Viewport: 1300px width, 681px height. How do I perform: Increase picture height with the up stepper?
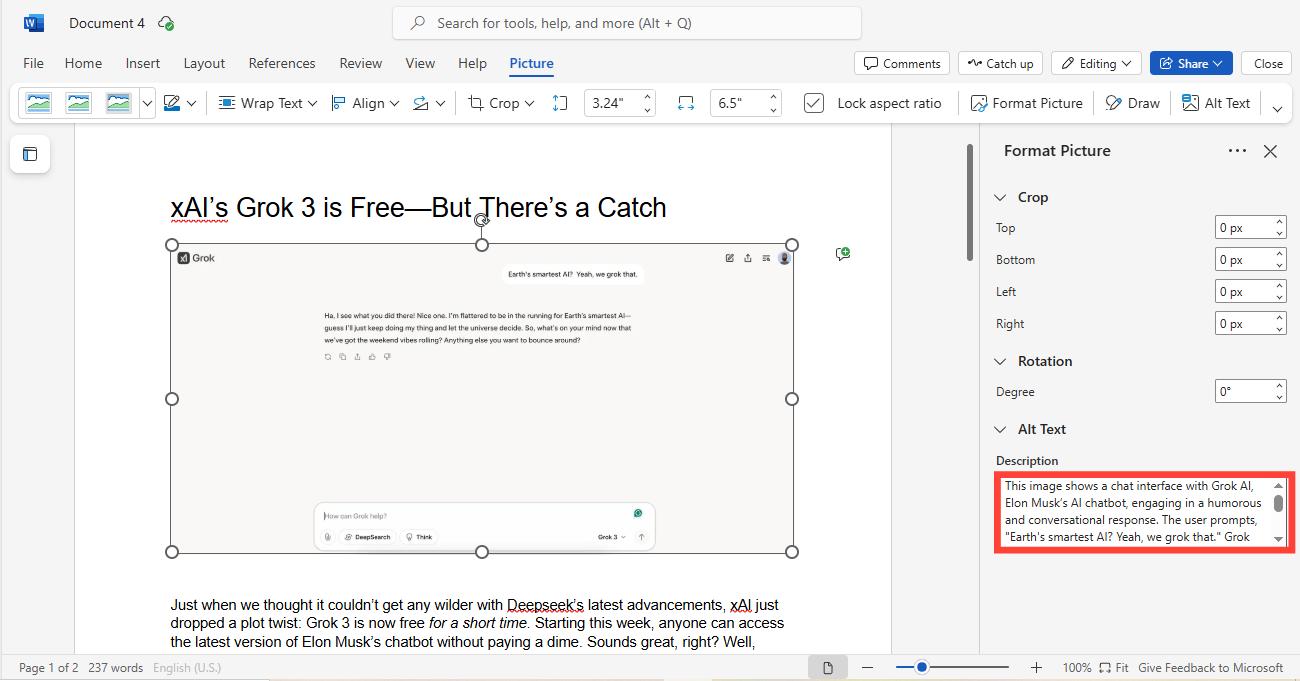click(x=648, y=97)
